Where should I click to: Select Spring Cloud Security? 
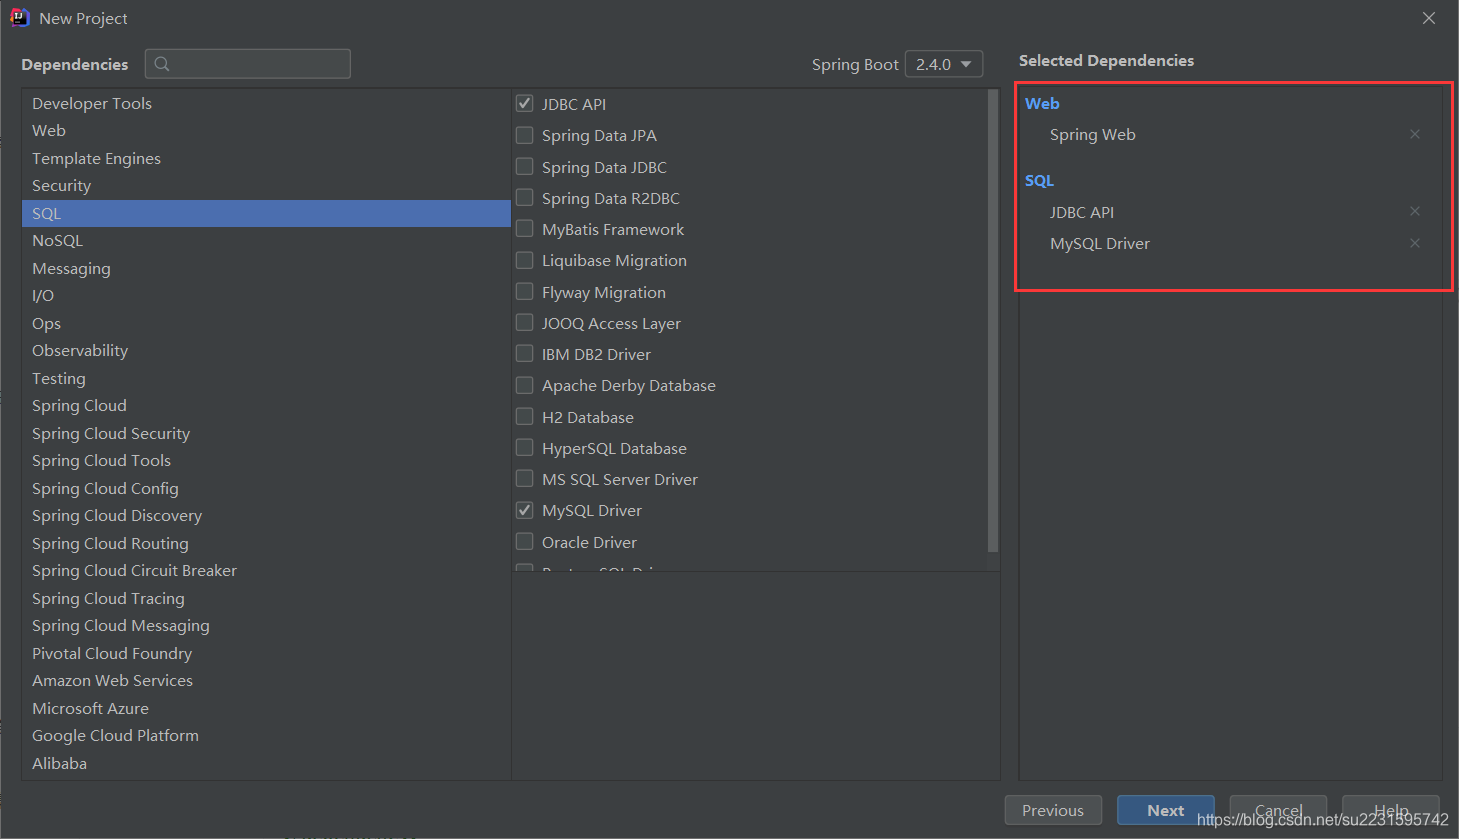point(266,433)
